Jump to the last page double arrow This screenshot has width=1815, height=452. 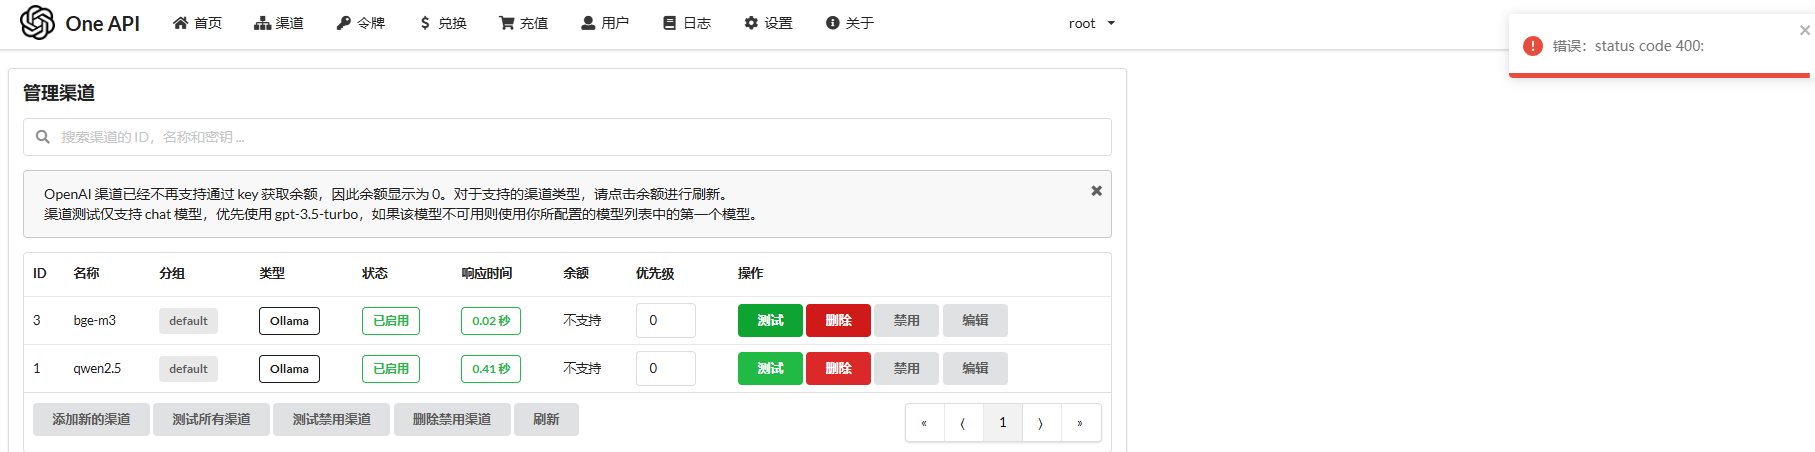tap(1080, 423)
